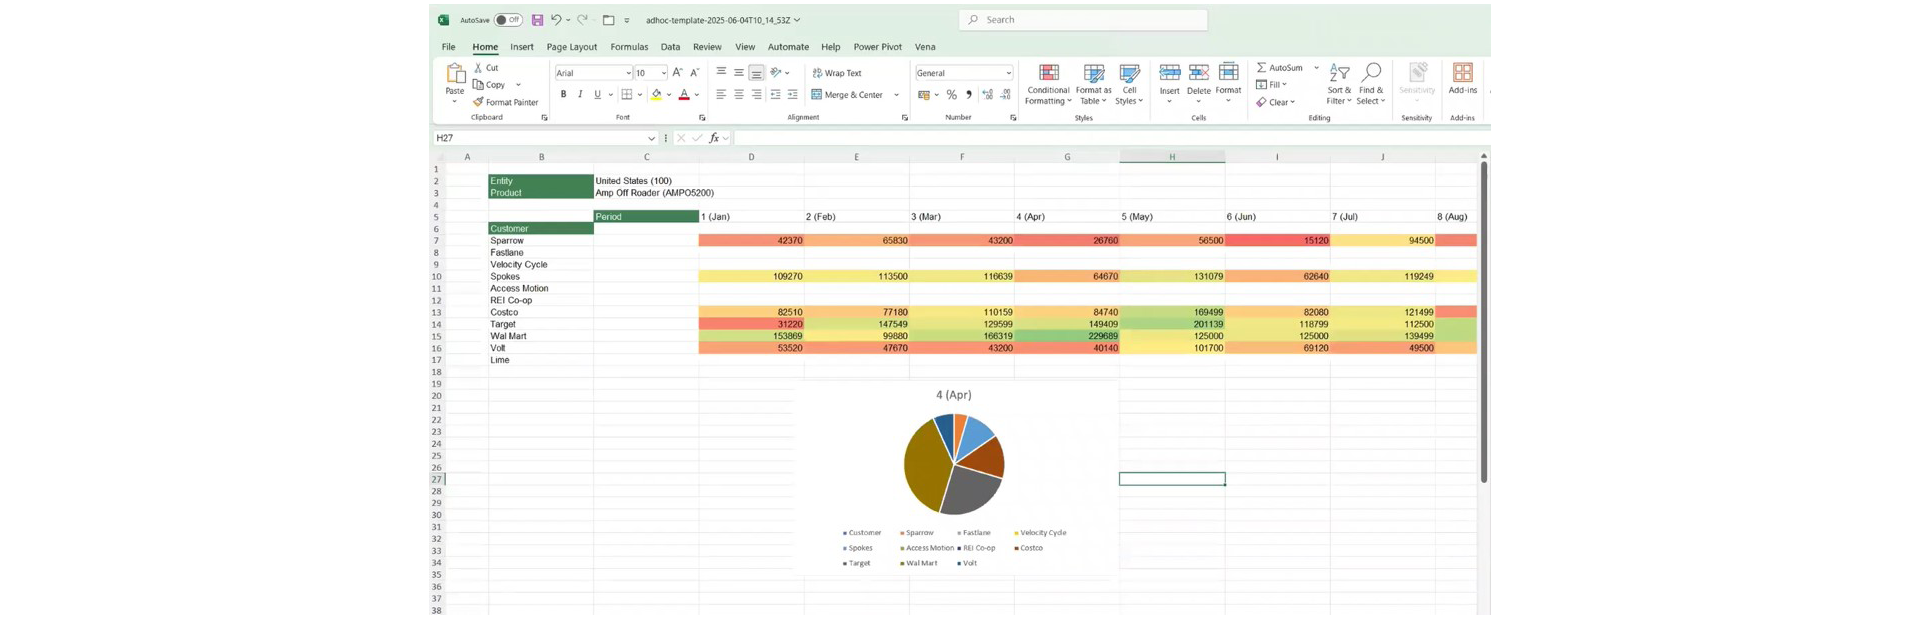1920x620 pixels.
Task: Click the Decrease Decimal icon
Action: click(x=1006, y=95)
